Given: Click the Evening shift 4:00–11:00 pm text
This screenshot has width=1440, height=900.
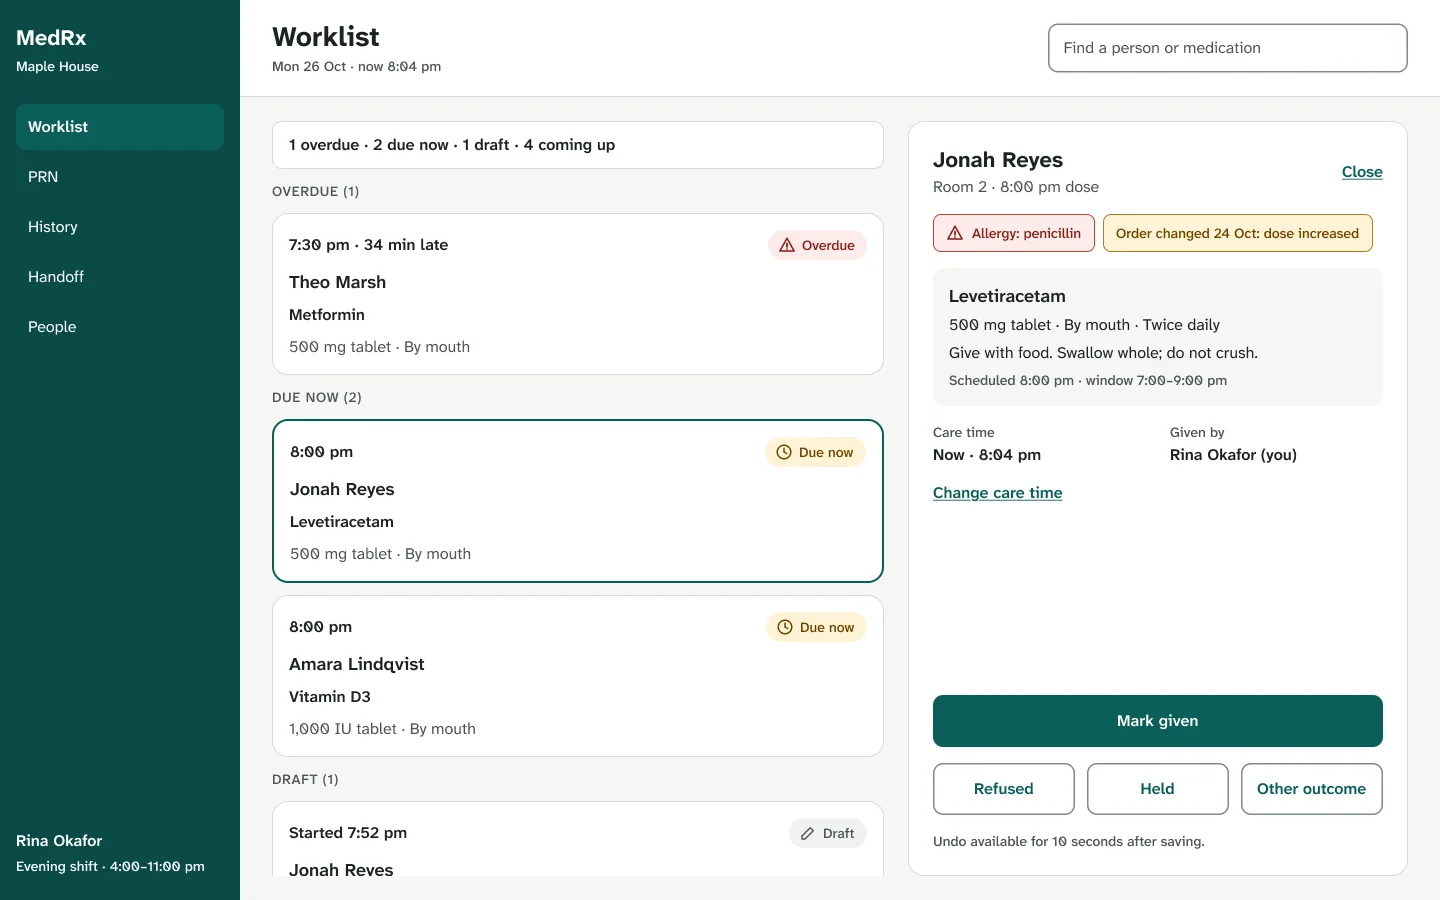Looking at the screenshot, I should (x=110, y=866).
